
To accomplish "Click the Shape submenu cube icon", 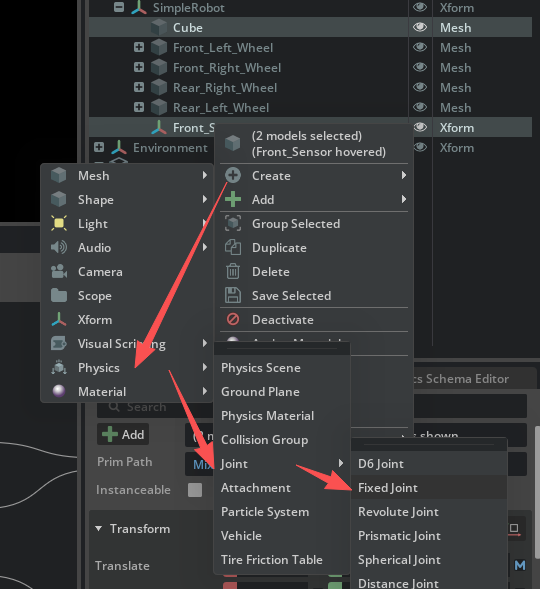I will tap(59, 199).
